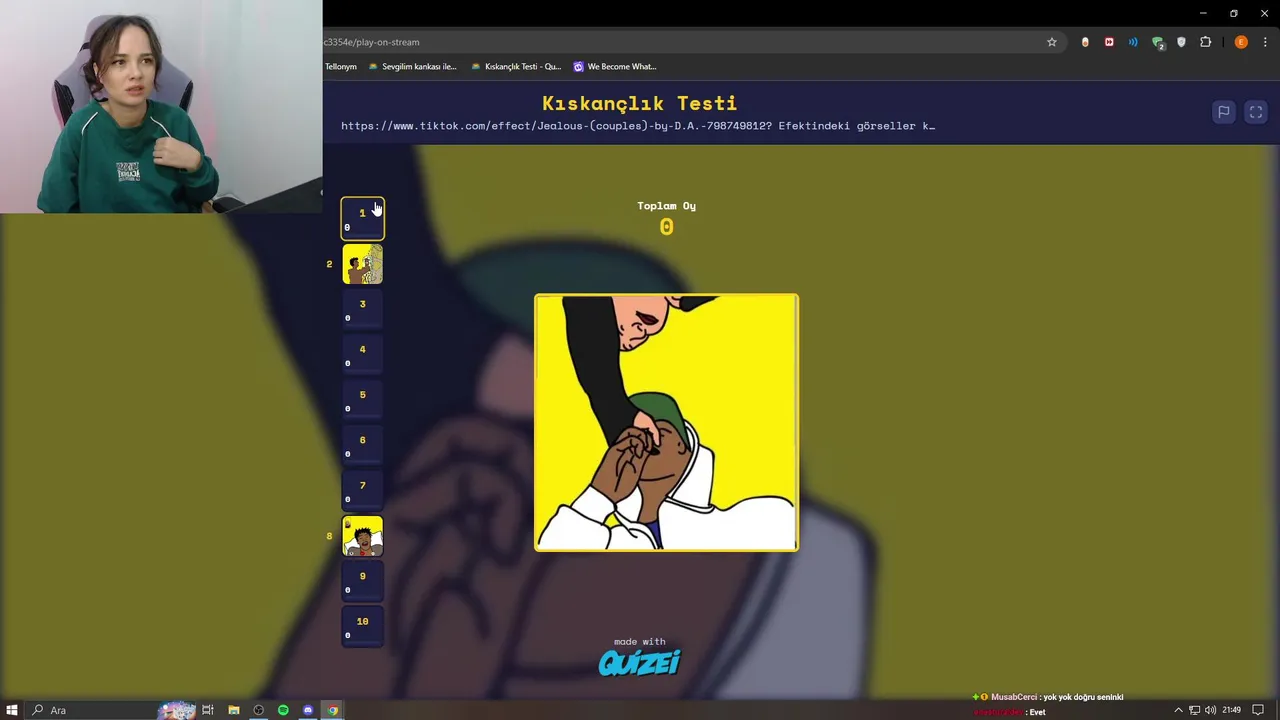Image resolution: width=1280 pixels, height=720 pixels.
Task: Select rank slot 4
Action: (362, 355)
